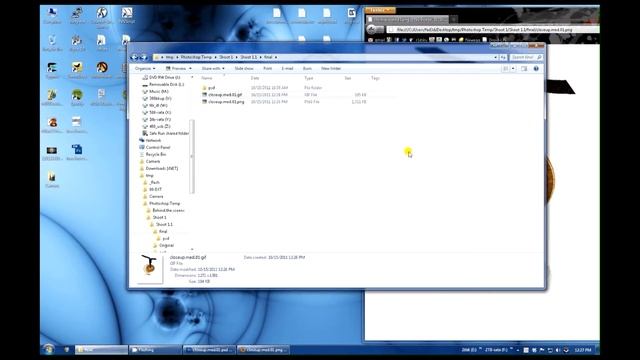Click the Preview toolbar button
The width and height of the screenshot is (640, 360).
[176, 69]
